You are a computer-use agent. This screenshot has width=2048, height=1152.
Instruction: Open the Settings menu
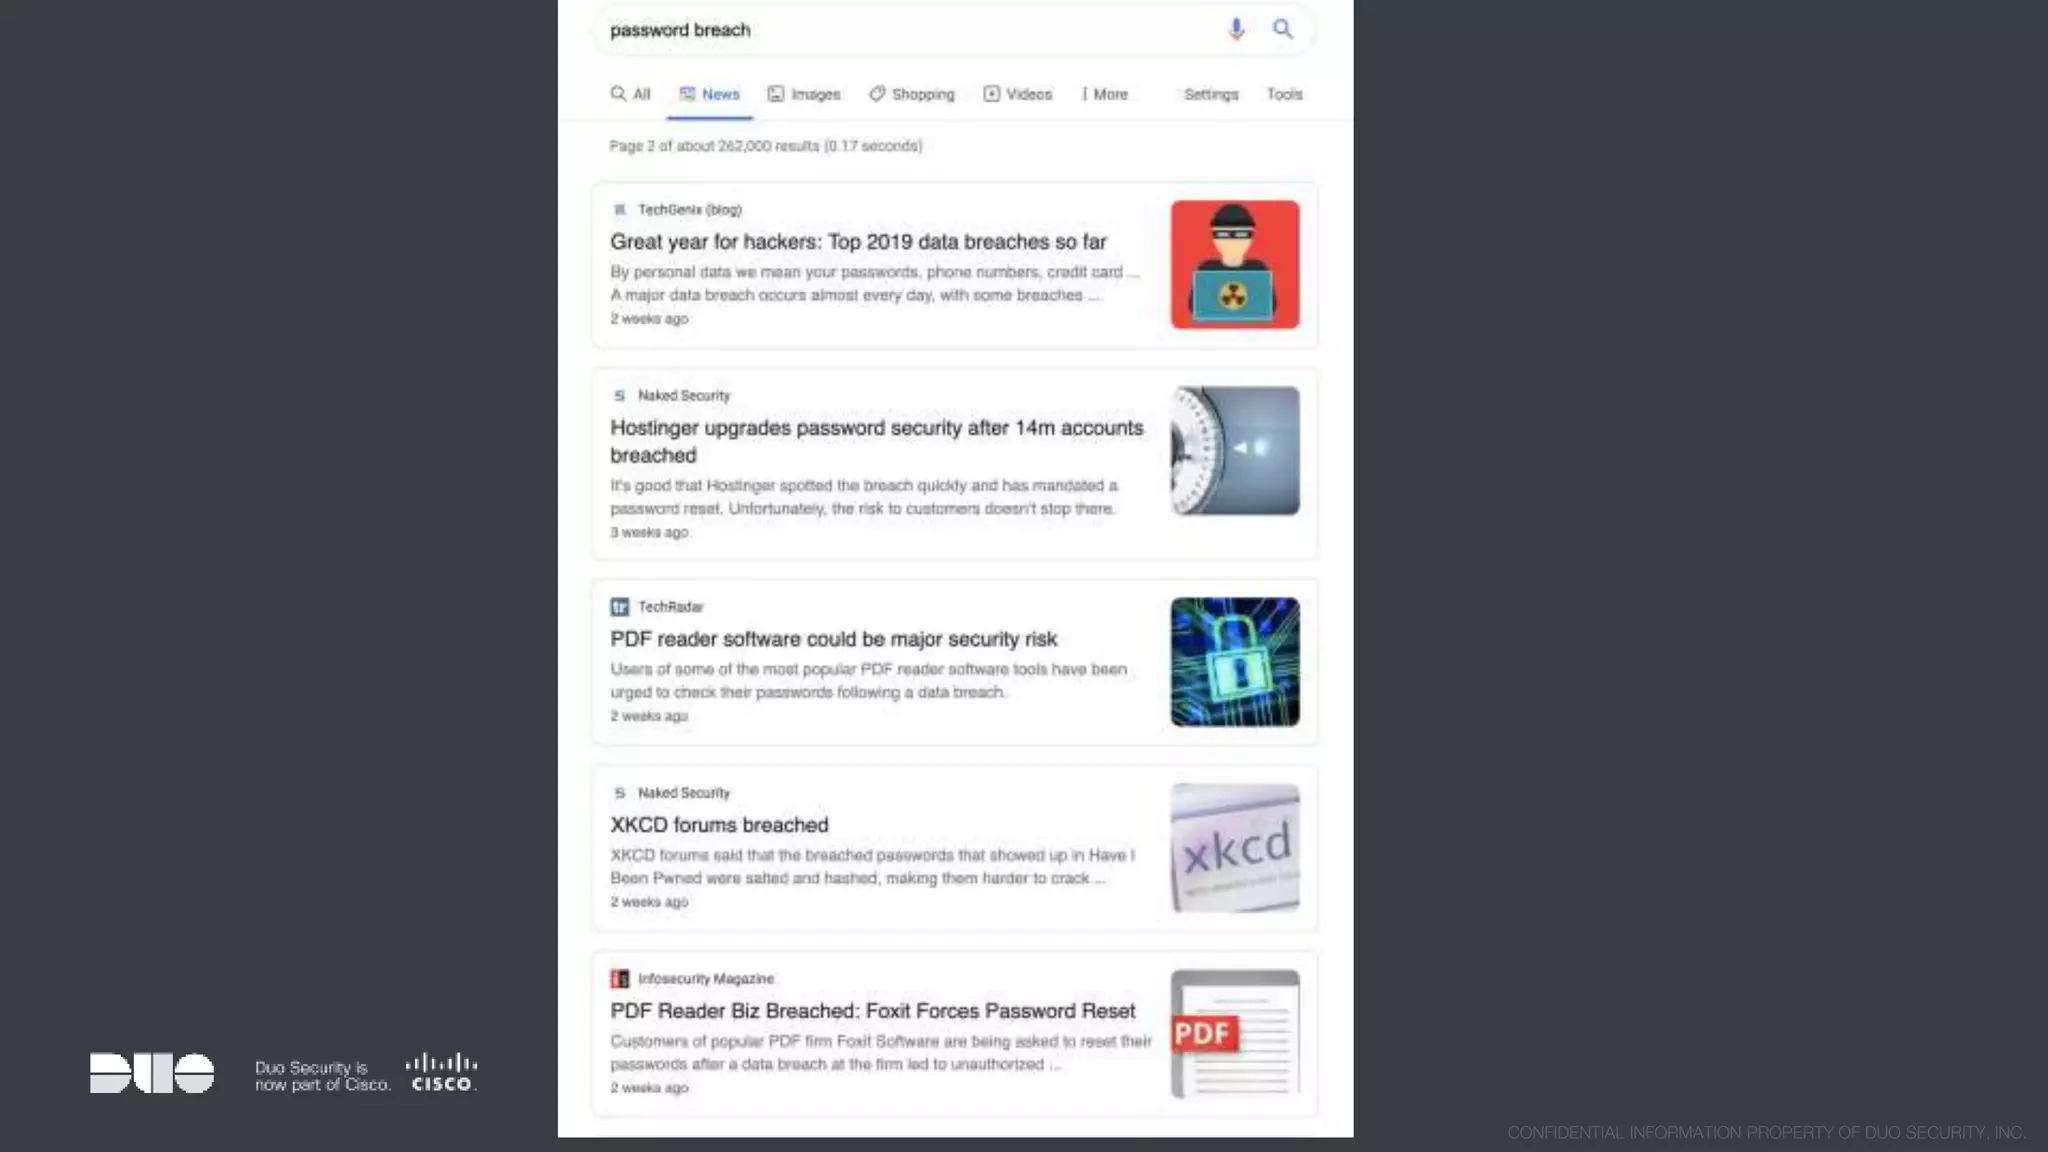click(1210, 94)
